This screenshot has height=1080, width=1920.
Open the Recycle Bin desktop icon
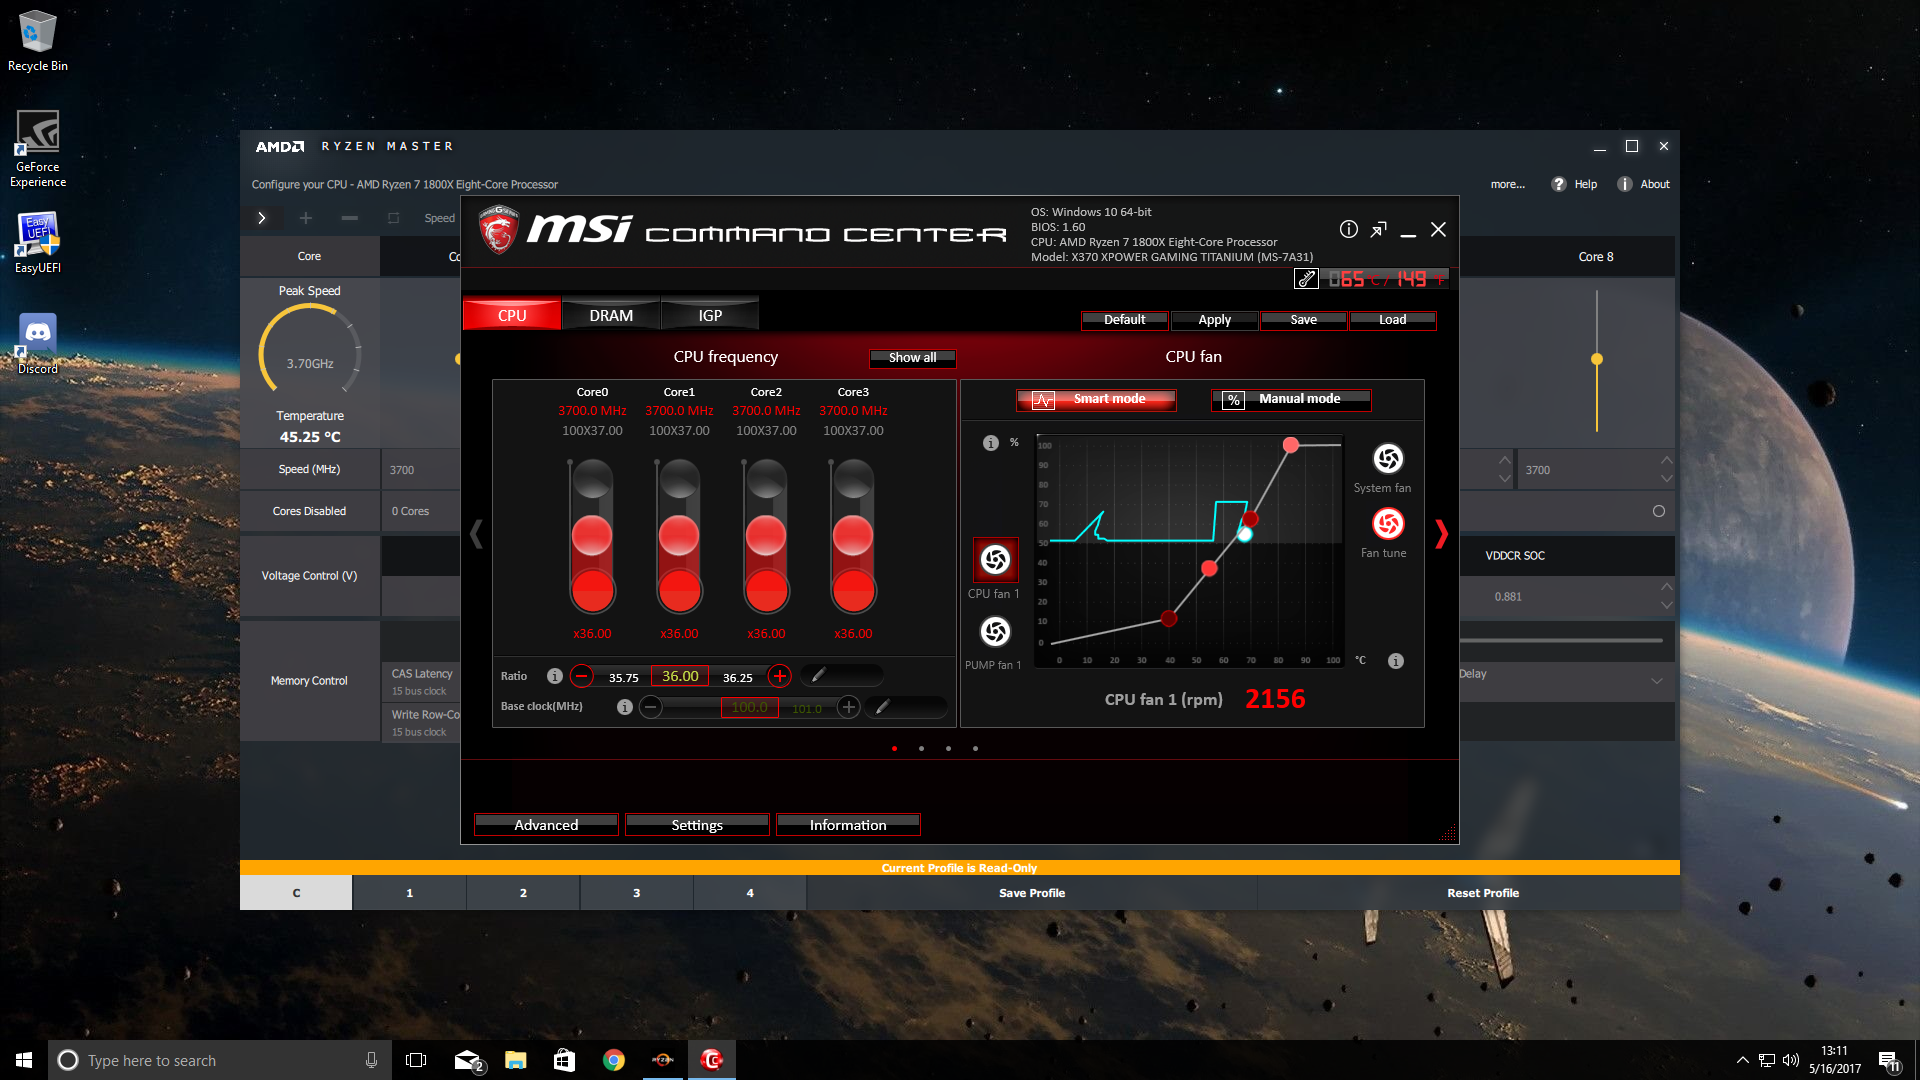(x=38, y=41)
